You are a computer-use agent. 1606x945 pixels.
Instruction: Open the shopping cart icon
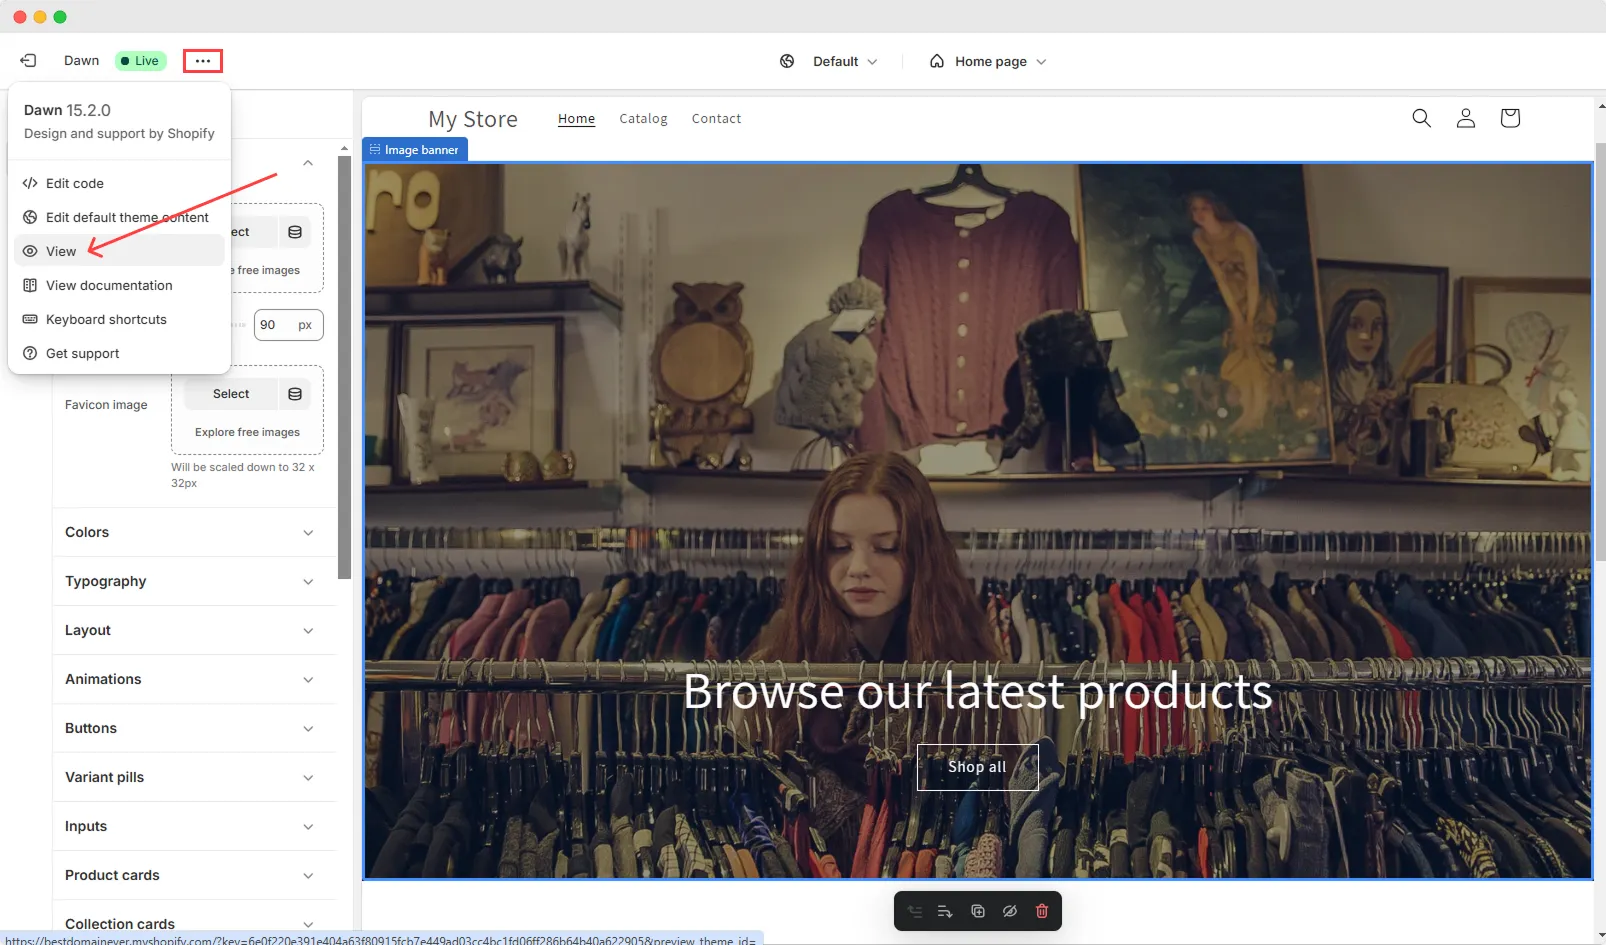pos(1510,117)
